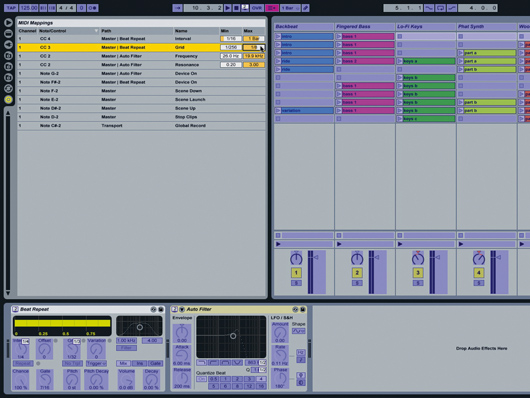Click the punch-out switch icon before 4.0.0
530x398 pixels.
(452, 8)
